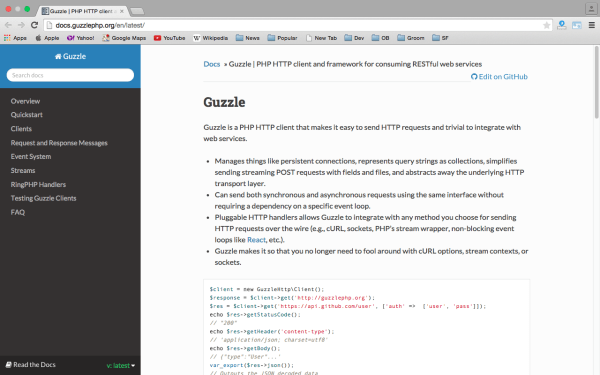Open the YouTube bookmark
This screenshot has height=375, width=600.
(x=170, y=38)
